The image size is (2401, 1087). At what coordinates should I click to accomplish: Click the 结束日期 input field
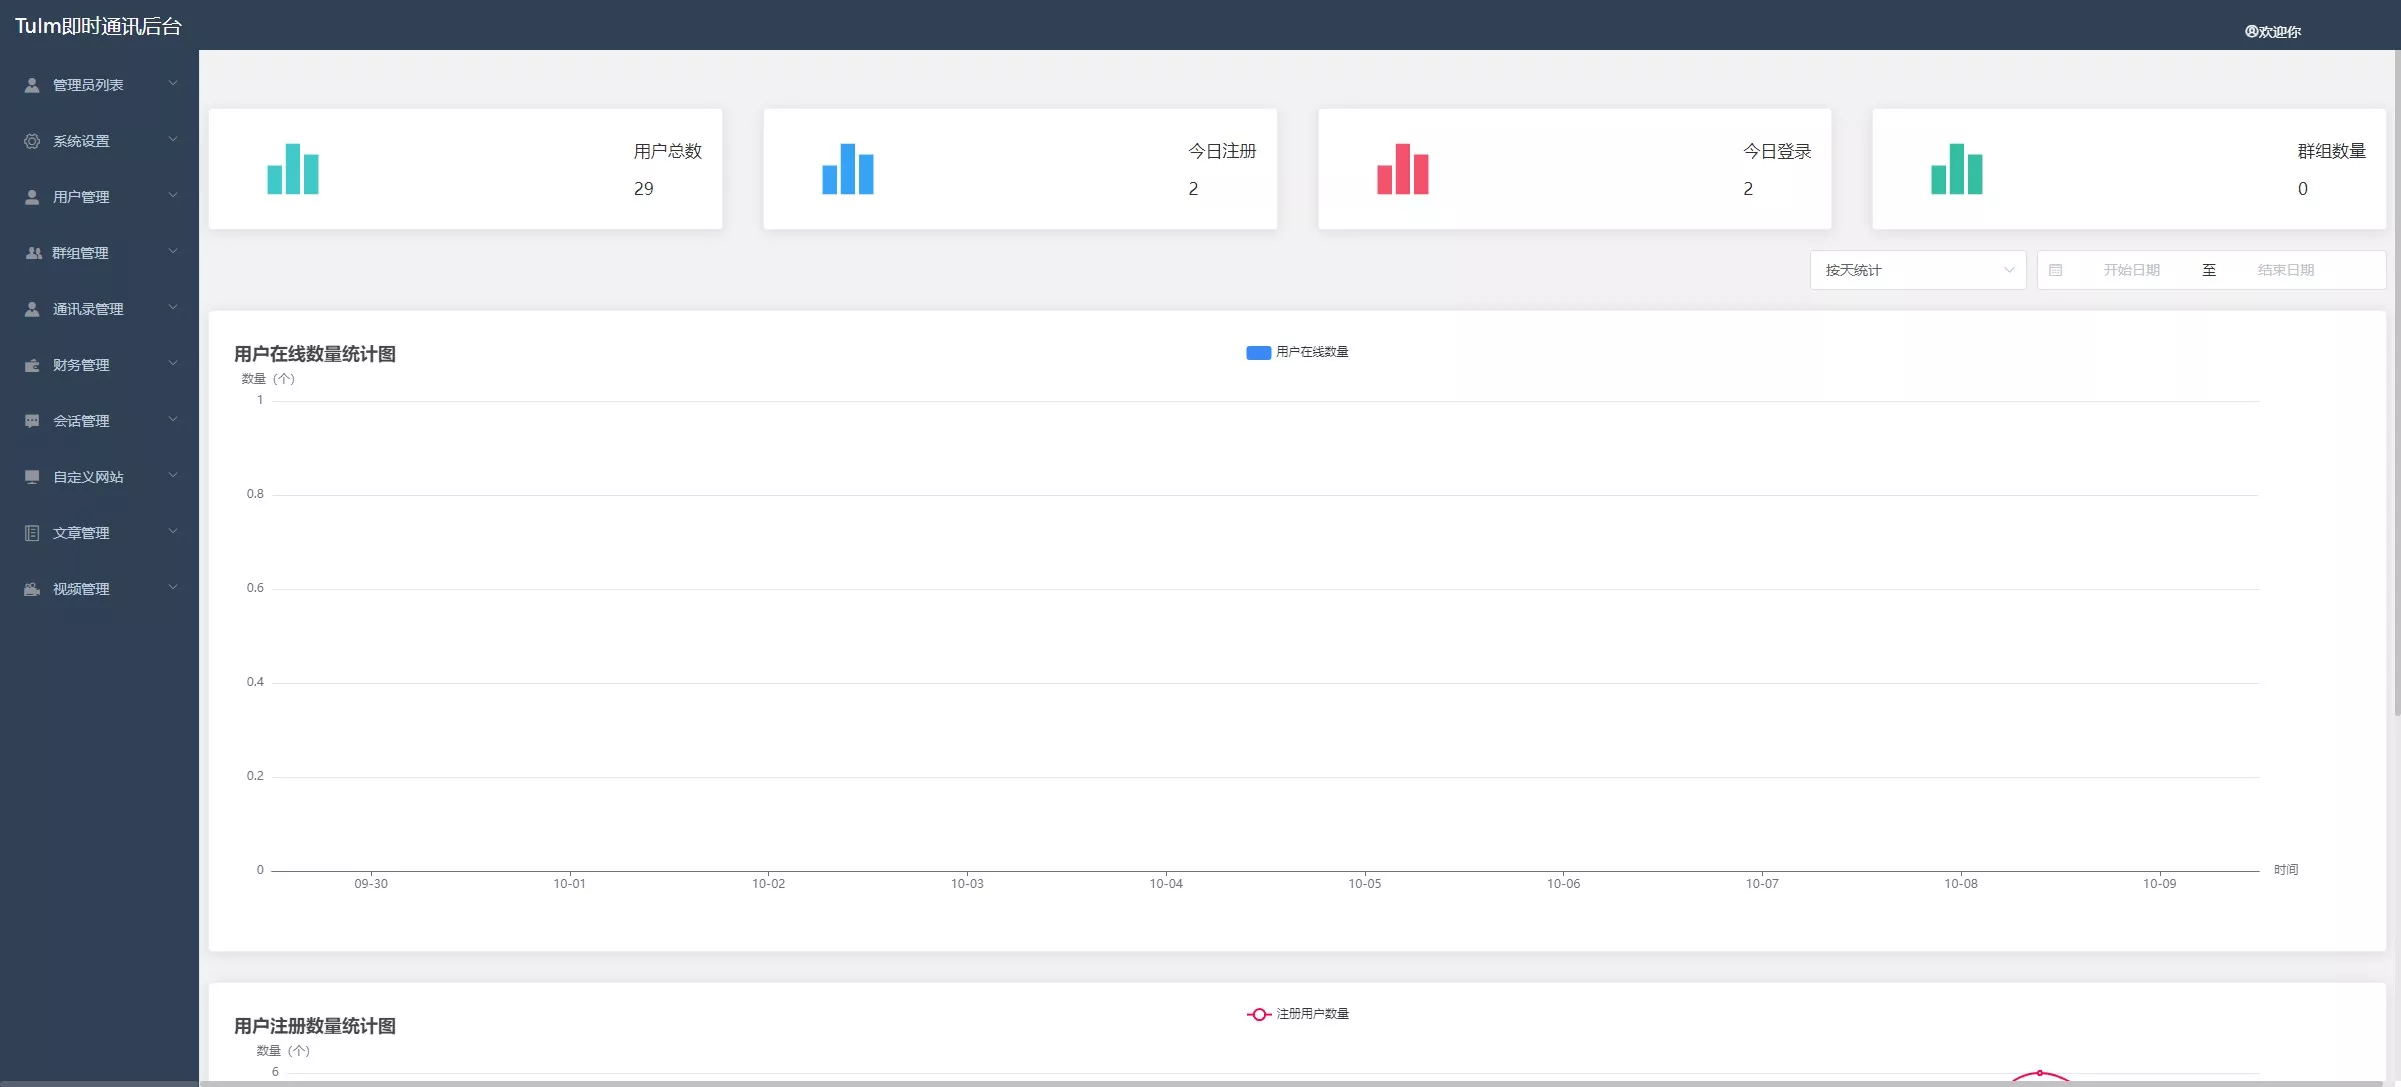(2285, 270)
